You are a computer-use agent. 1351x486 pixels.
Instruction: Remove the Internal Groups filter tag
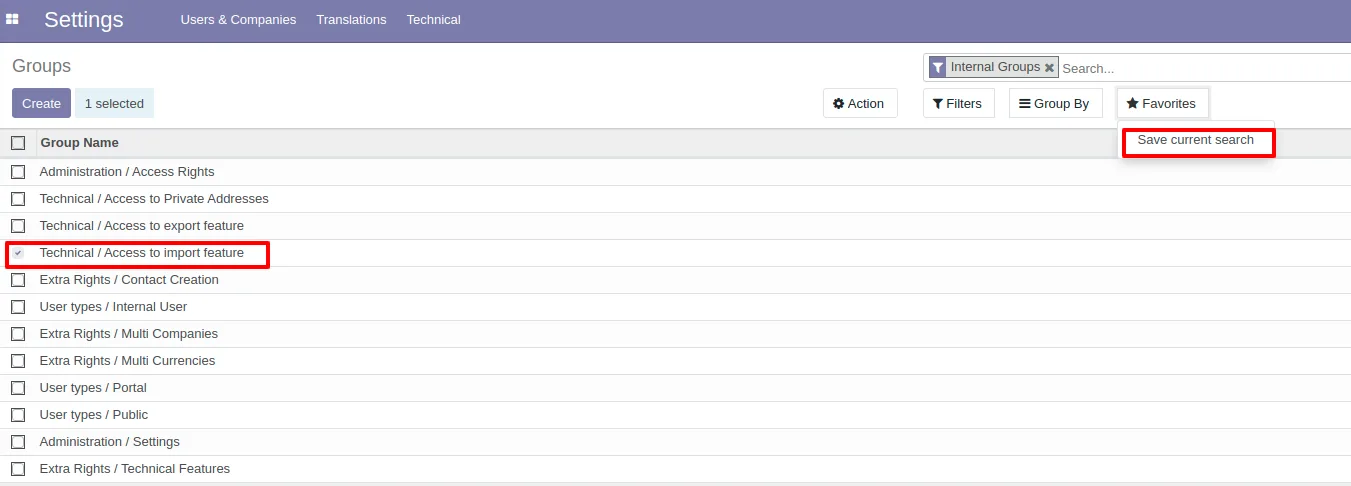coord(1049,67)
